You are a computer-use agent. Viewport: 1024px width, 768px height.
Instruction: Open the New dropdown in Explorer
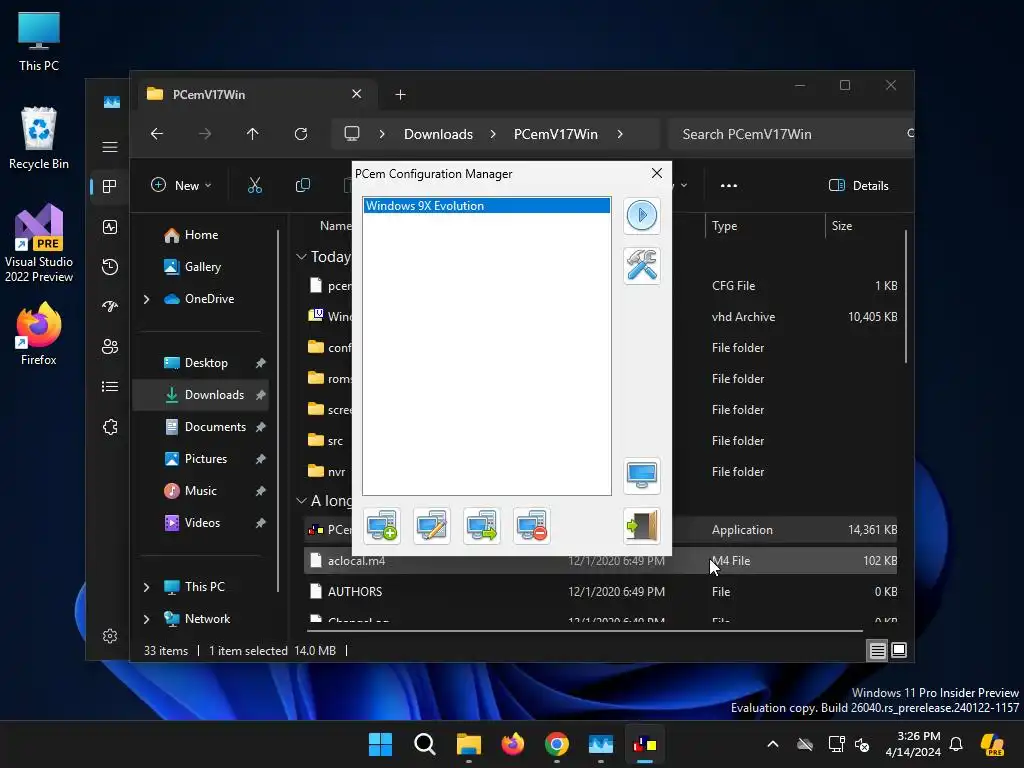pyautogui.click(x=181, y=185)
